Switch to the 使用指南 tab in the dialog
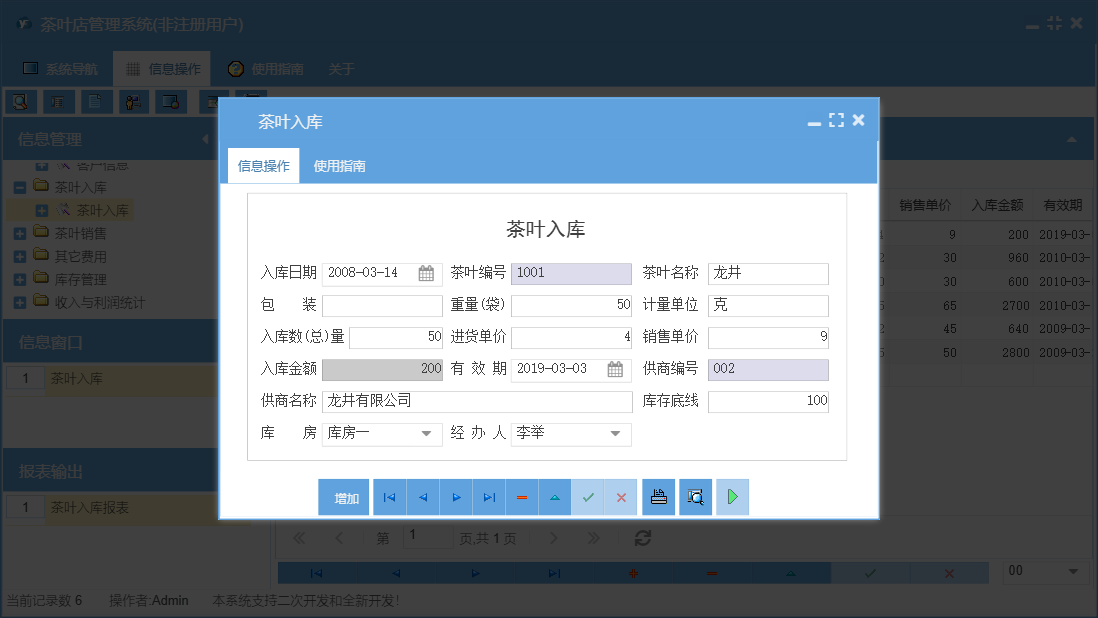The width and height of the screenshot is (1098, 618). 339,166
